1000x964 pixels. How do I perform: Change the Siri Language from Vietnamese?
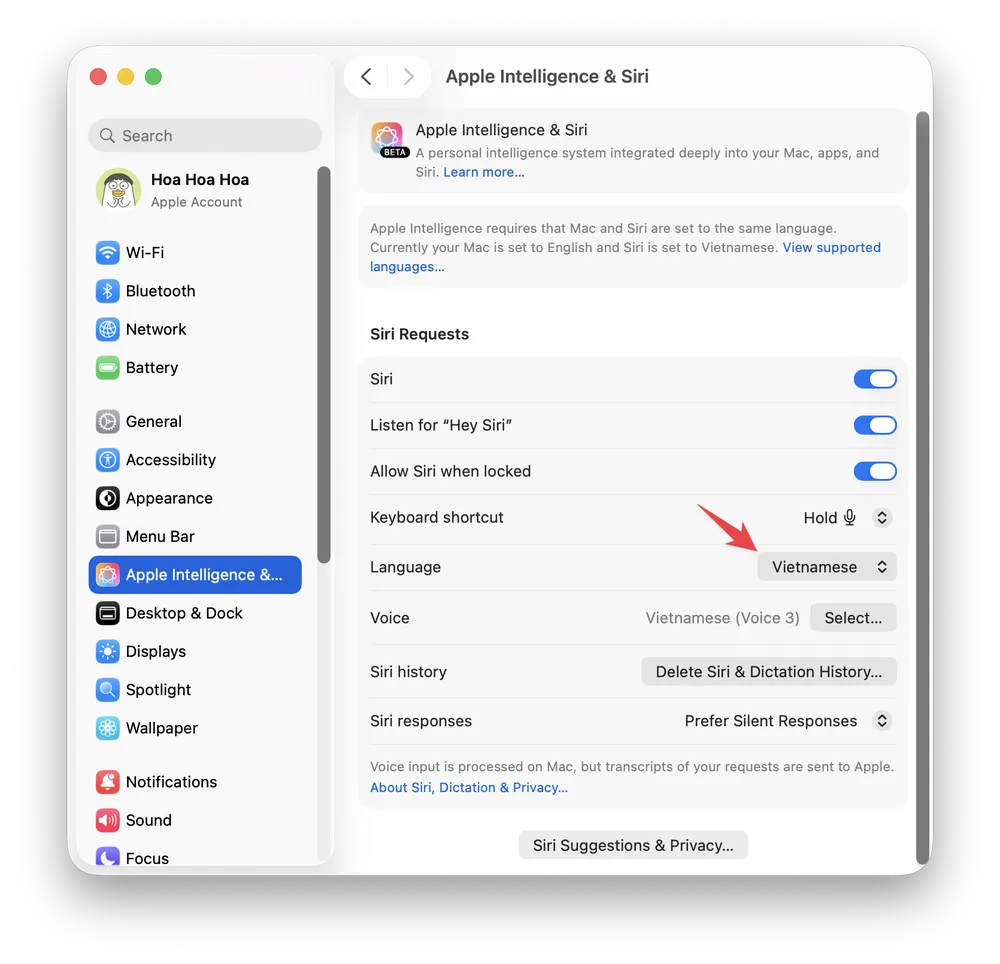(826, 566)
